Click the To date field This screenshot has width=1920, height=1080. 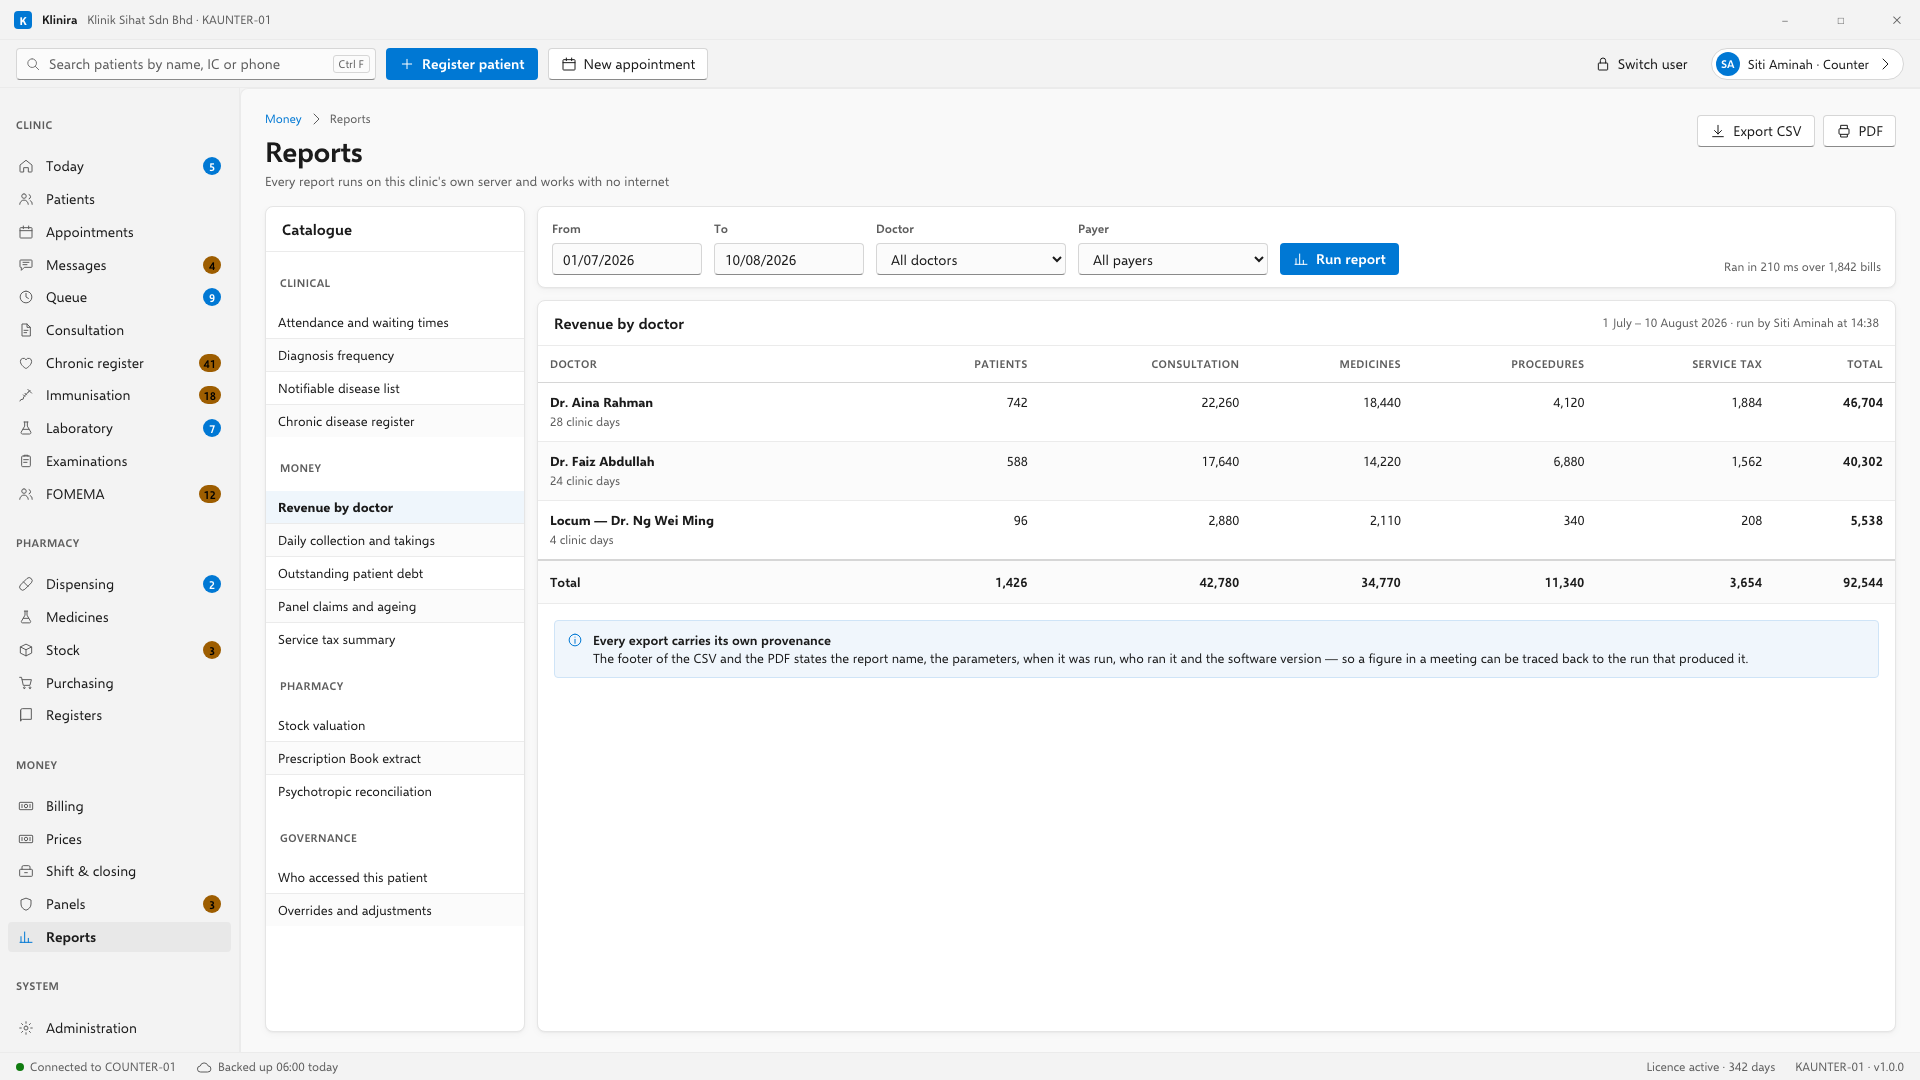788,259
